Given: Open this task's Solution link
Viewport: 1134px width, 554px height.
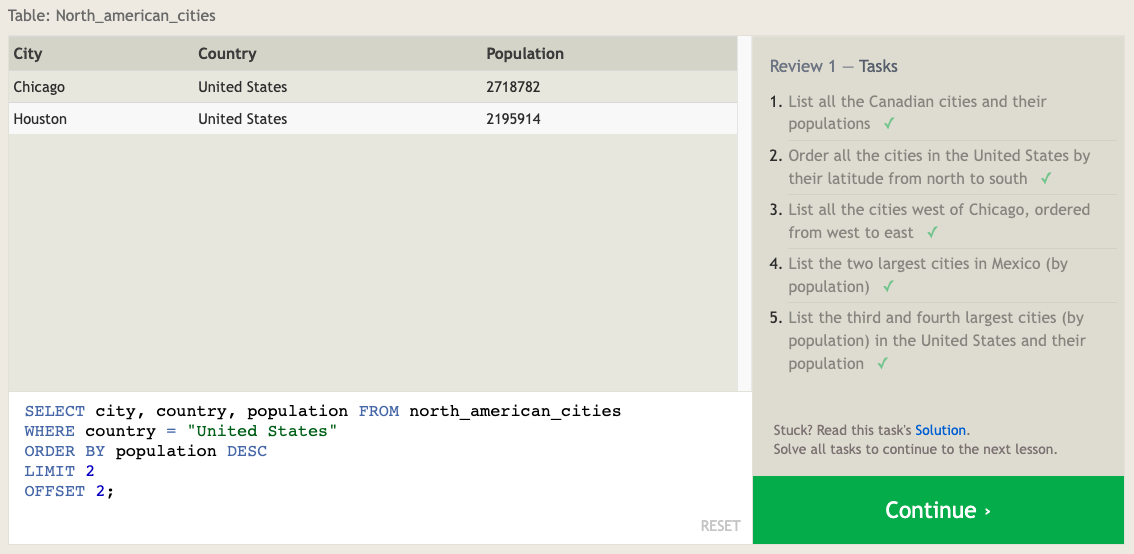Looking at the screenshot, I should click(x=940, y=430).
